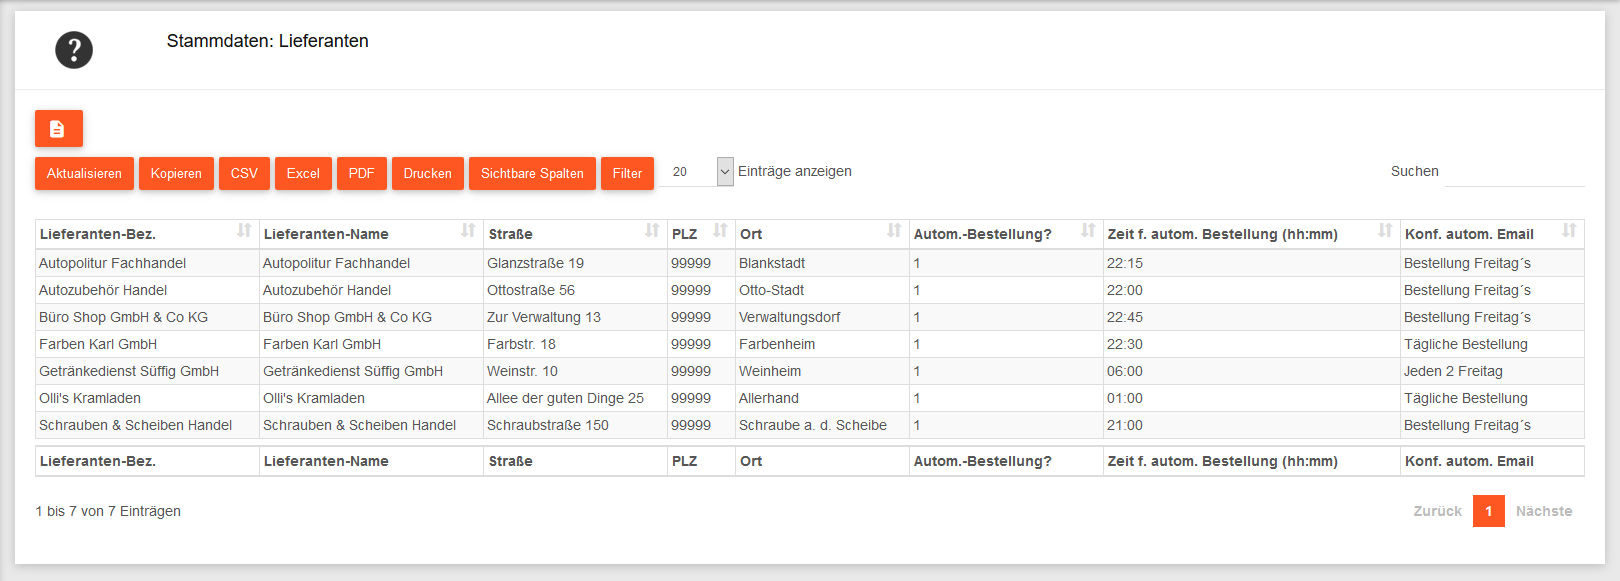Open the Filter options

[x=627, y=173]
